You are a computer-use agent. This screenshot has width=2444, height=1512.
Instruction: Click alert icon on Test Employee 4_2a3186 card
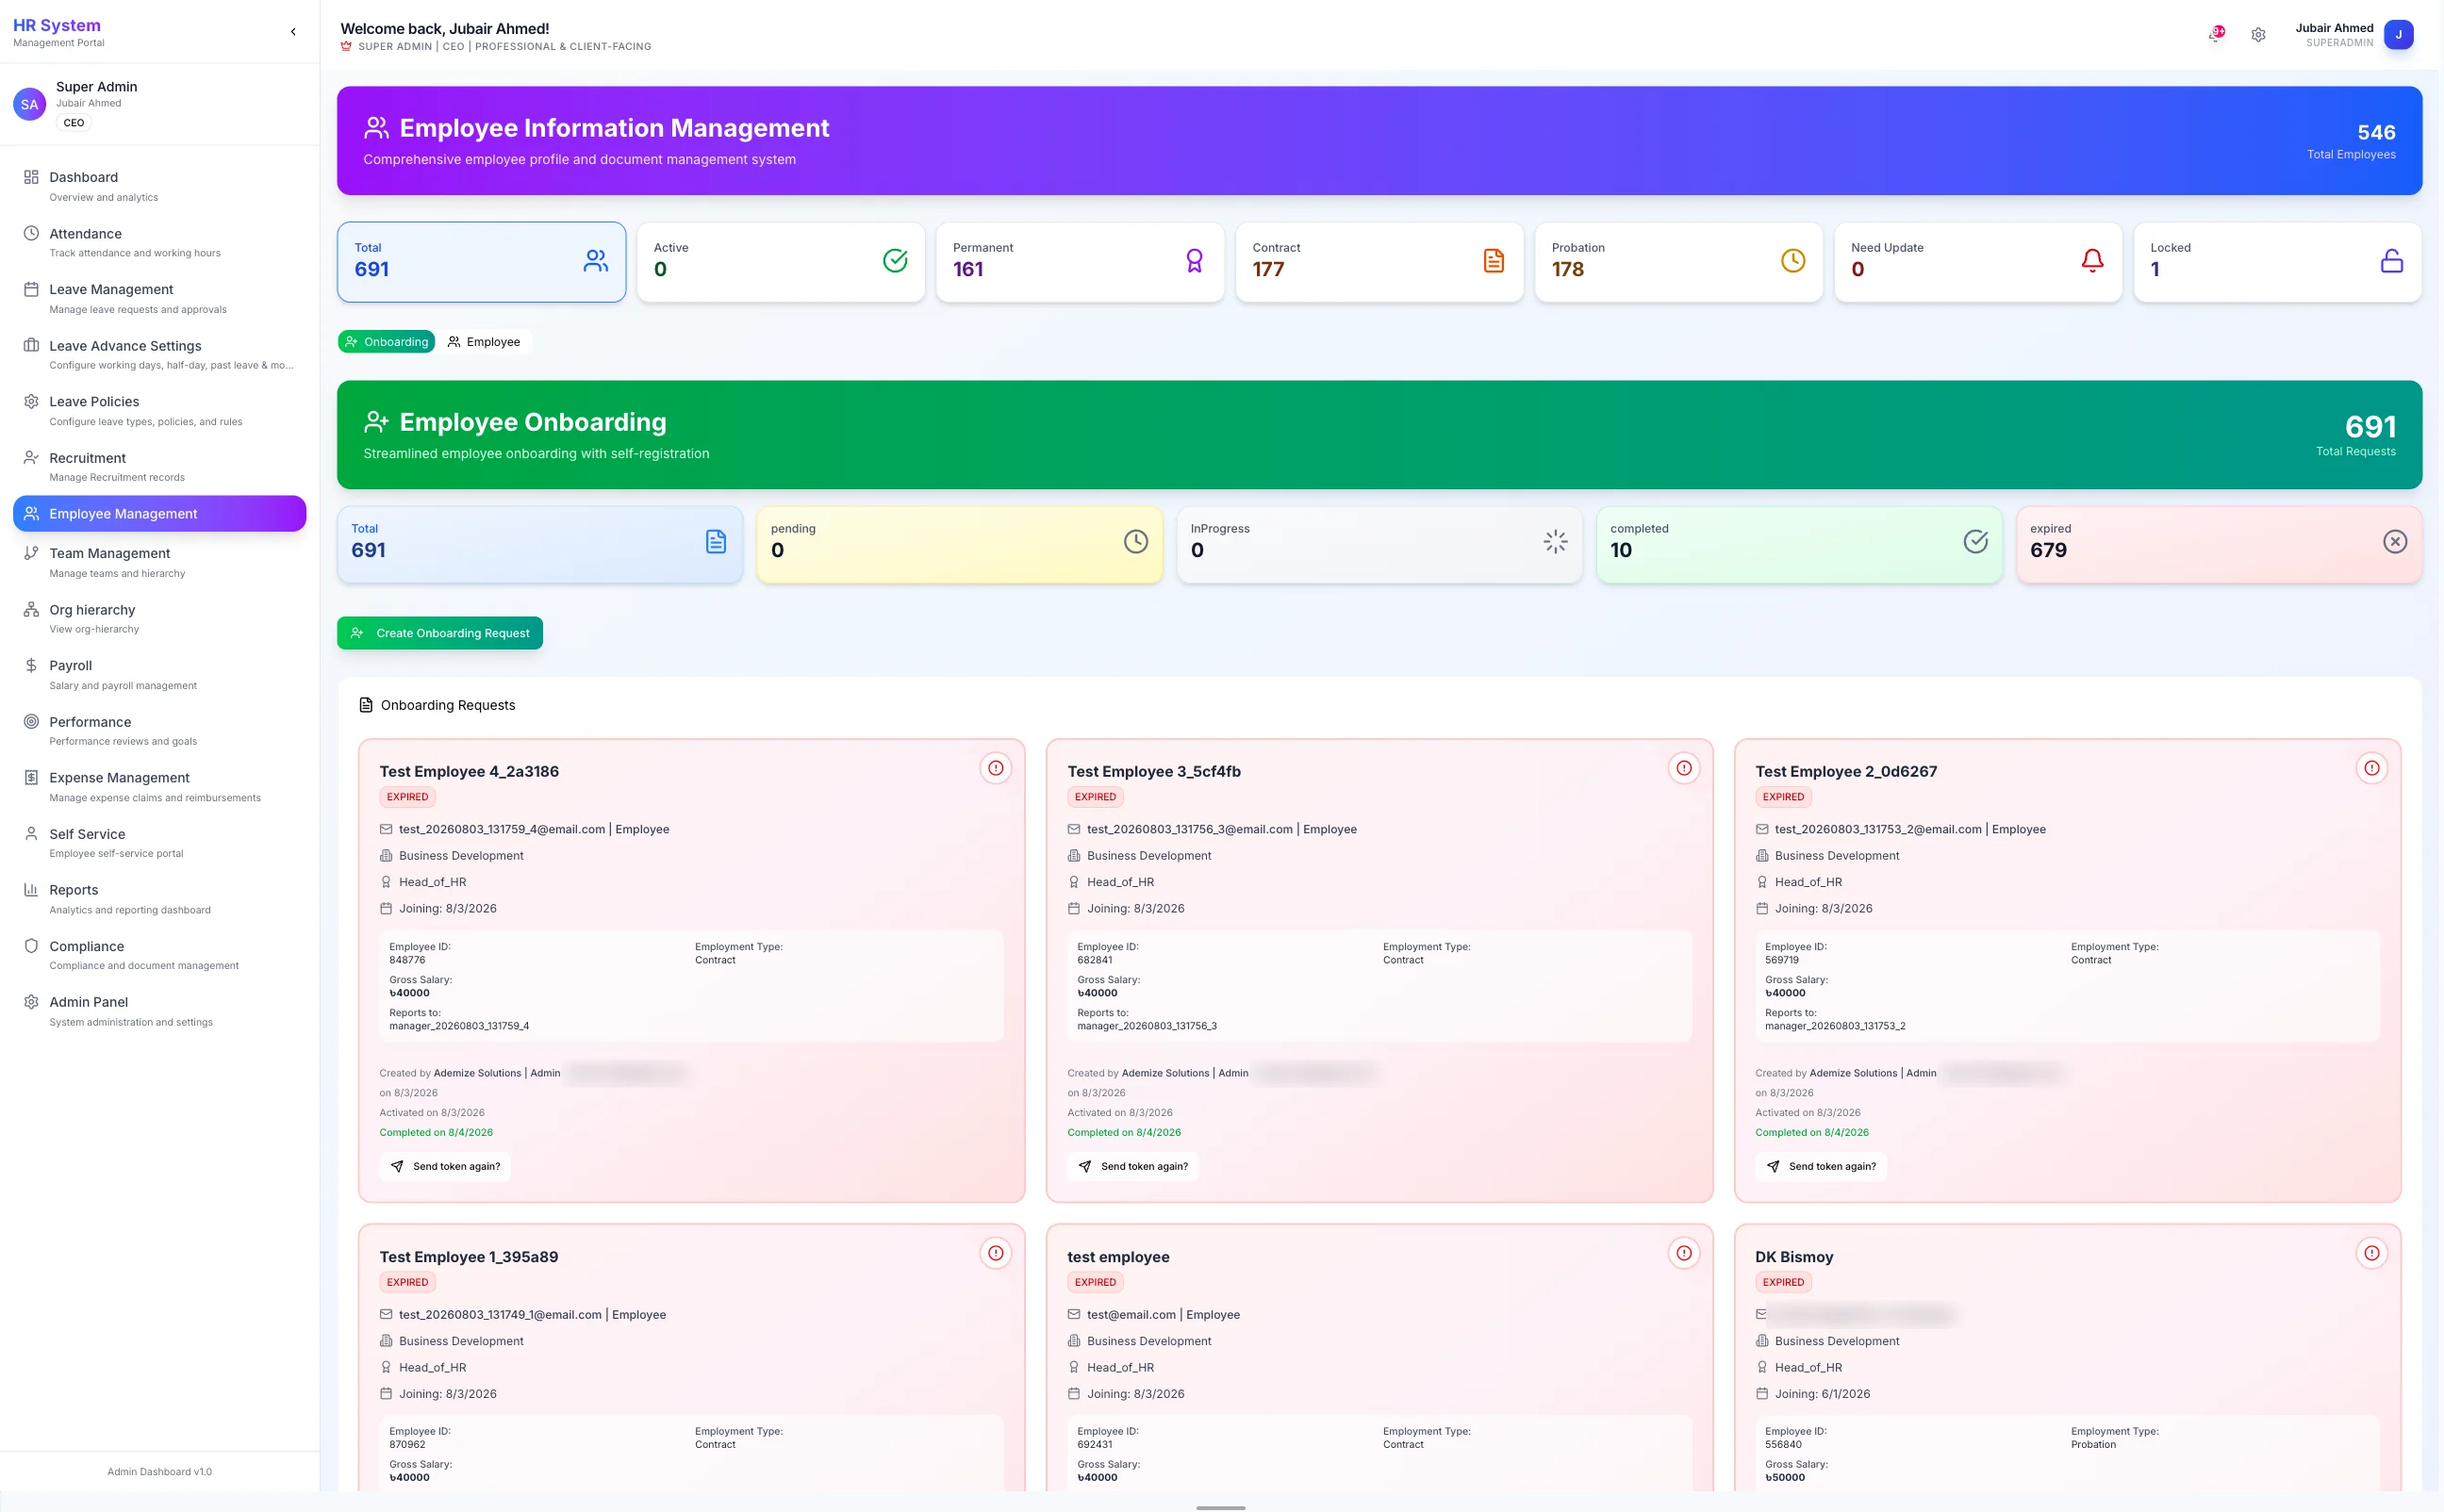[x=996, y=768]
